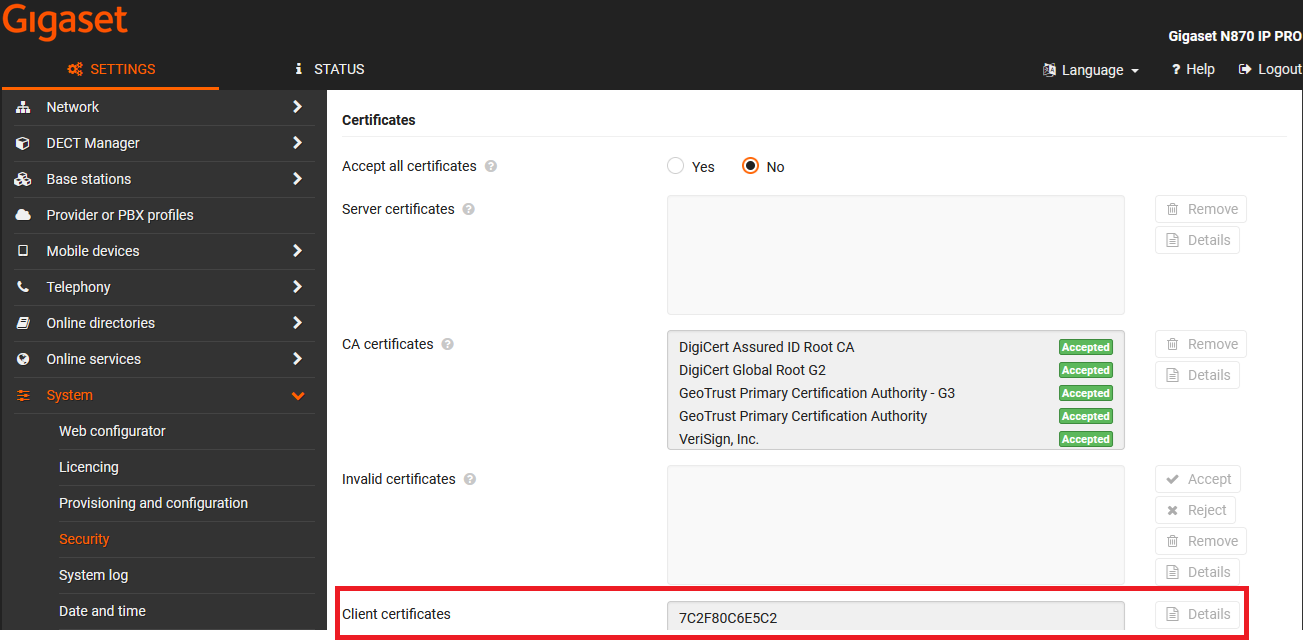This screenshot has height=640, width=1303.
Task: Expand the Network menu chevron
Action: (x=297, y=107)
